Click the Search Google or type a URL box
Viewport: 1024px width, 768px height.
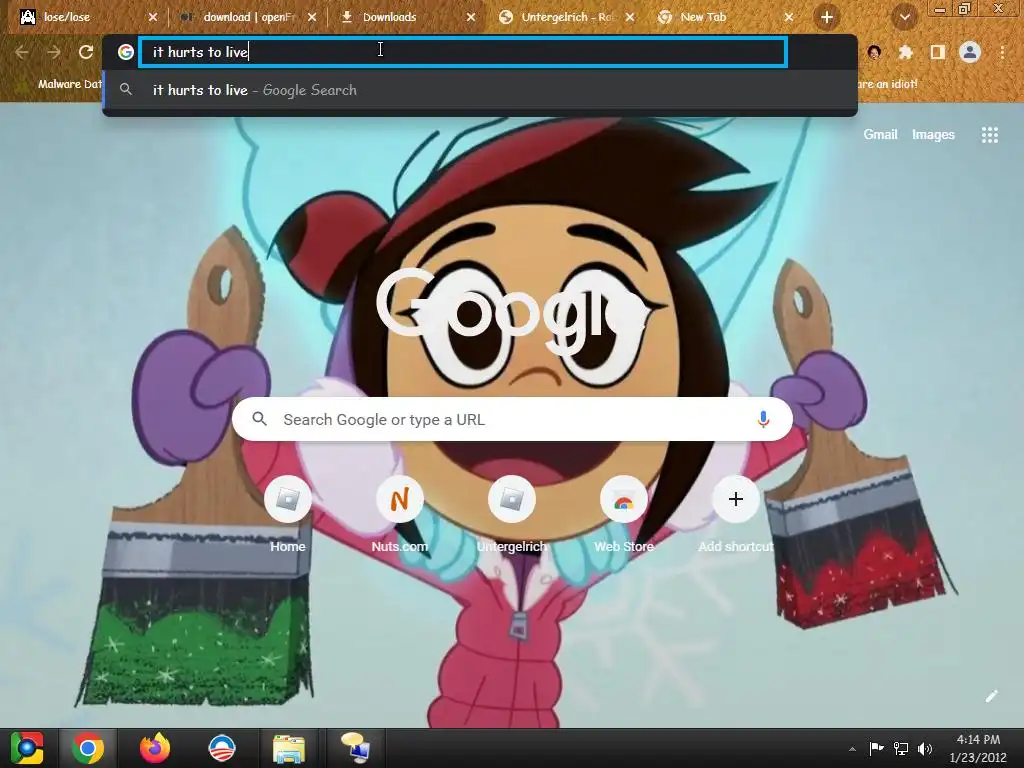click(x=512, y=419)
